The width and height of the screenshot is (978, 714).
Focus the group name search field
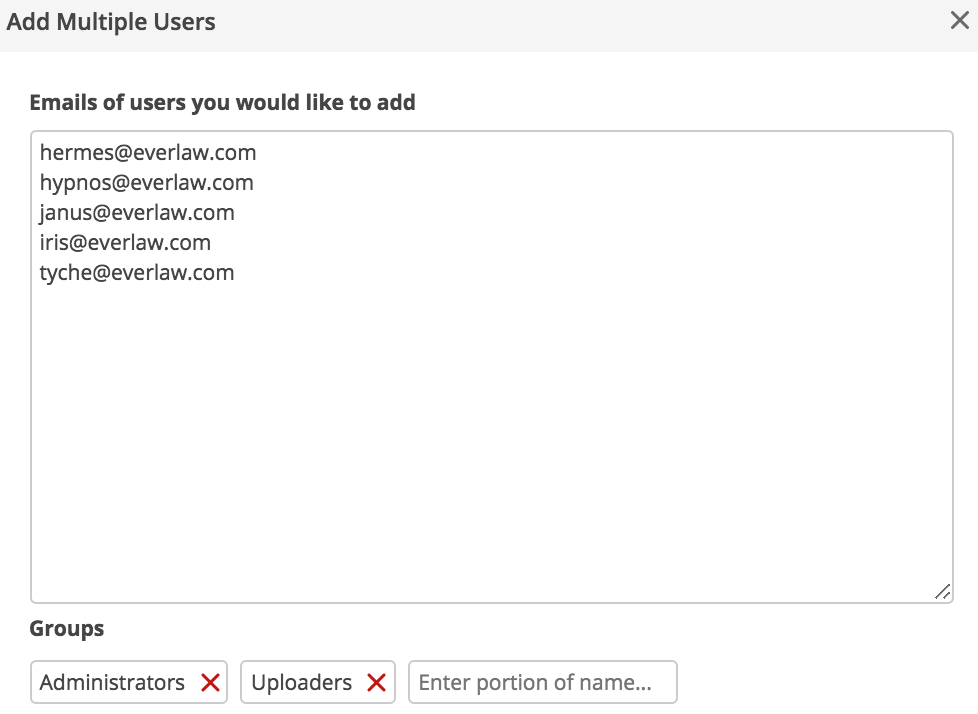[543, 682]
